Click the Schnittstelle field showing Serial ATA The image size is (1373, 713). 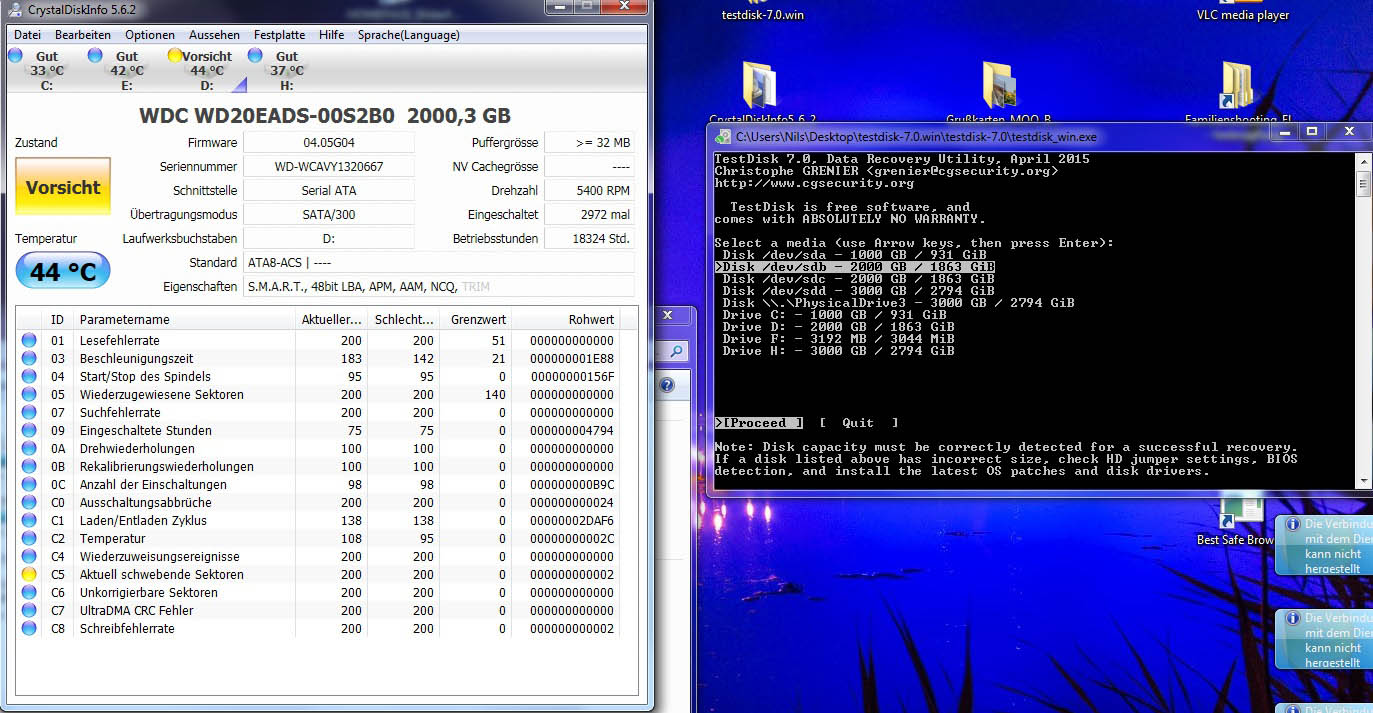click(329, 191)
